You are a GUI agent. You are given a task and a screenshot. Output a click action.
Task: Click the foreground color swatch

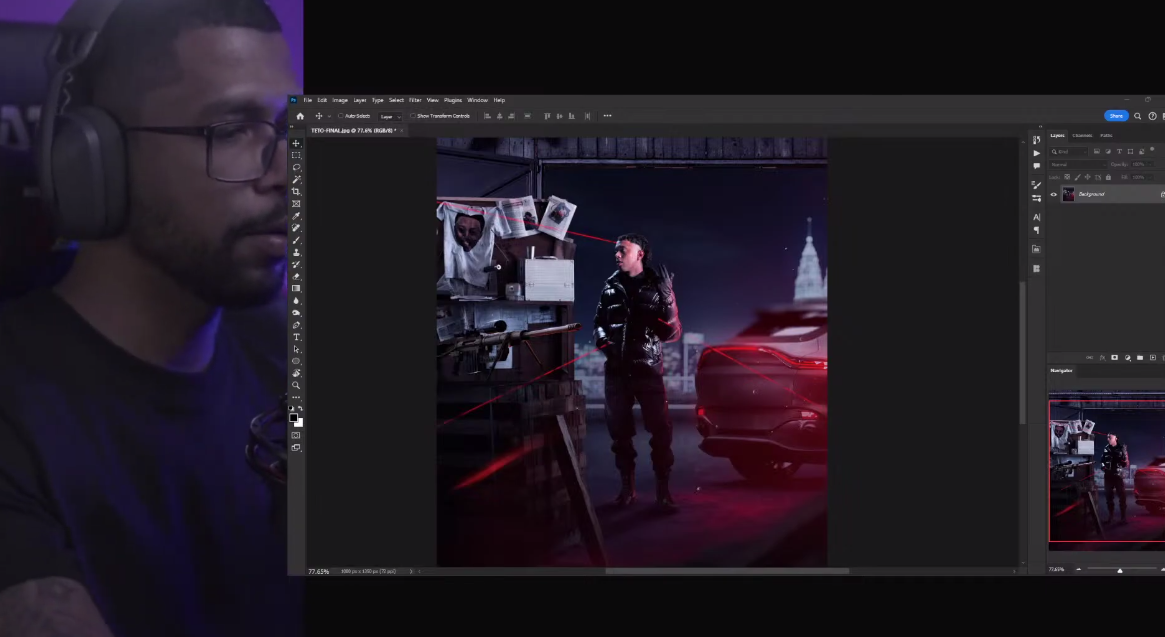[294, 418]
